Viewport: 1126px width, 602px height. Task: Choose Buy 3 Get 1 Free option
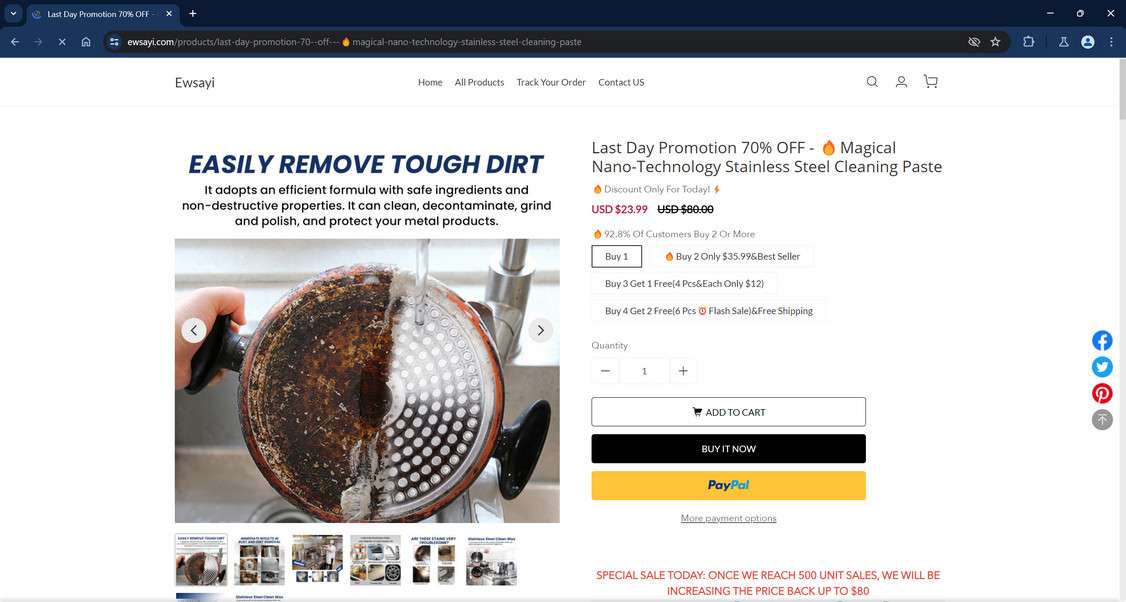(x=684, y=284)
